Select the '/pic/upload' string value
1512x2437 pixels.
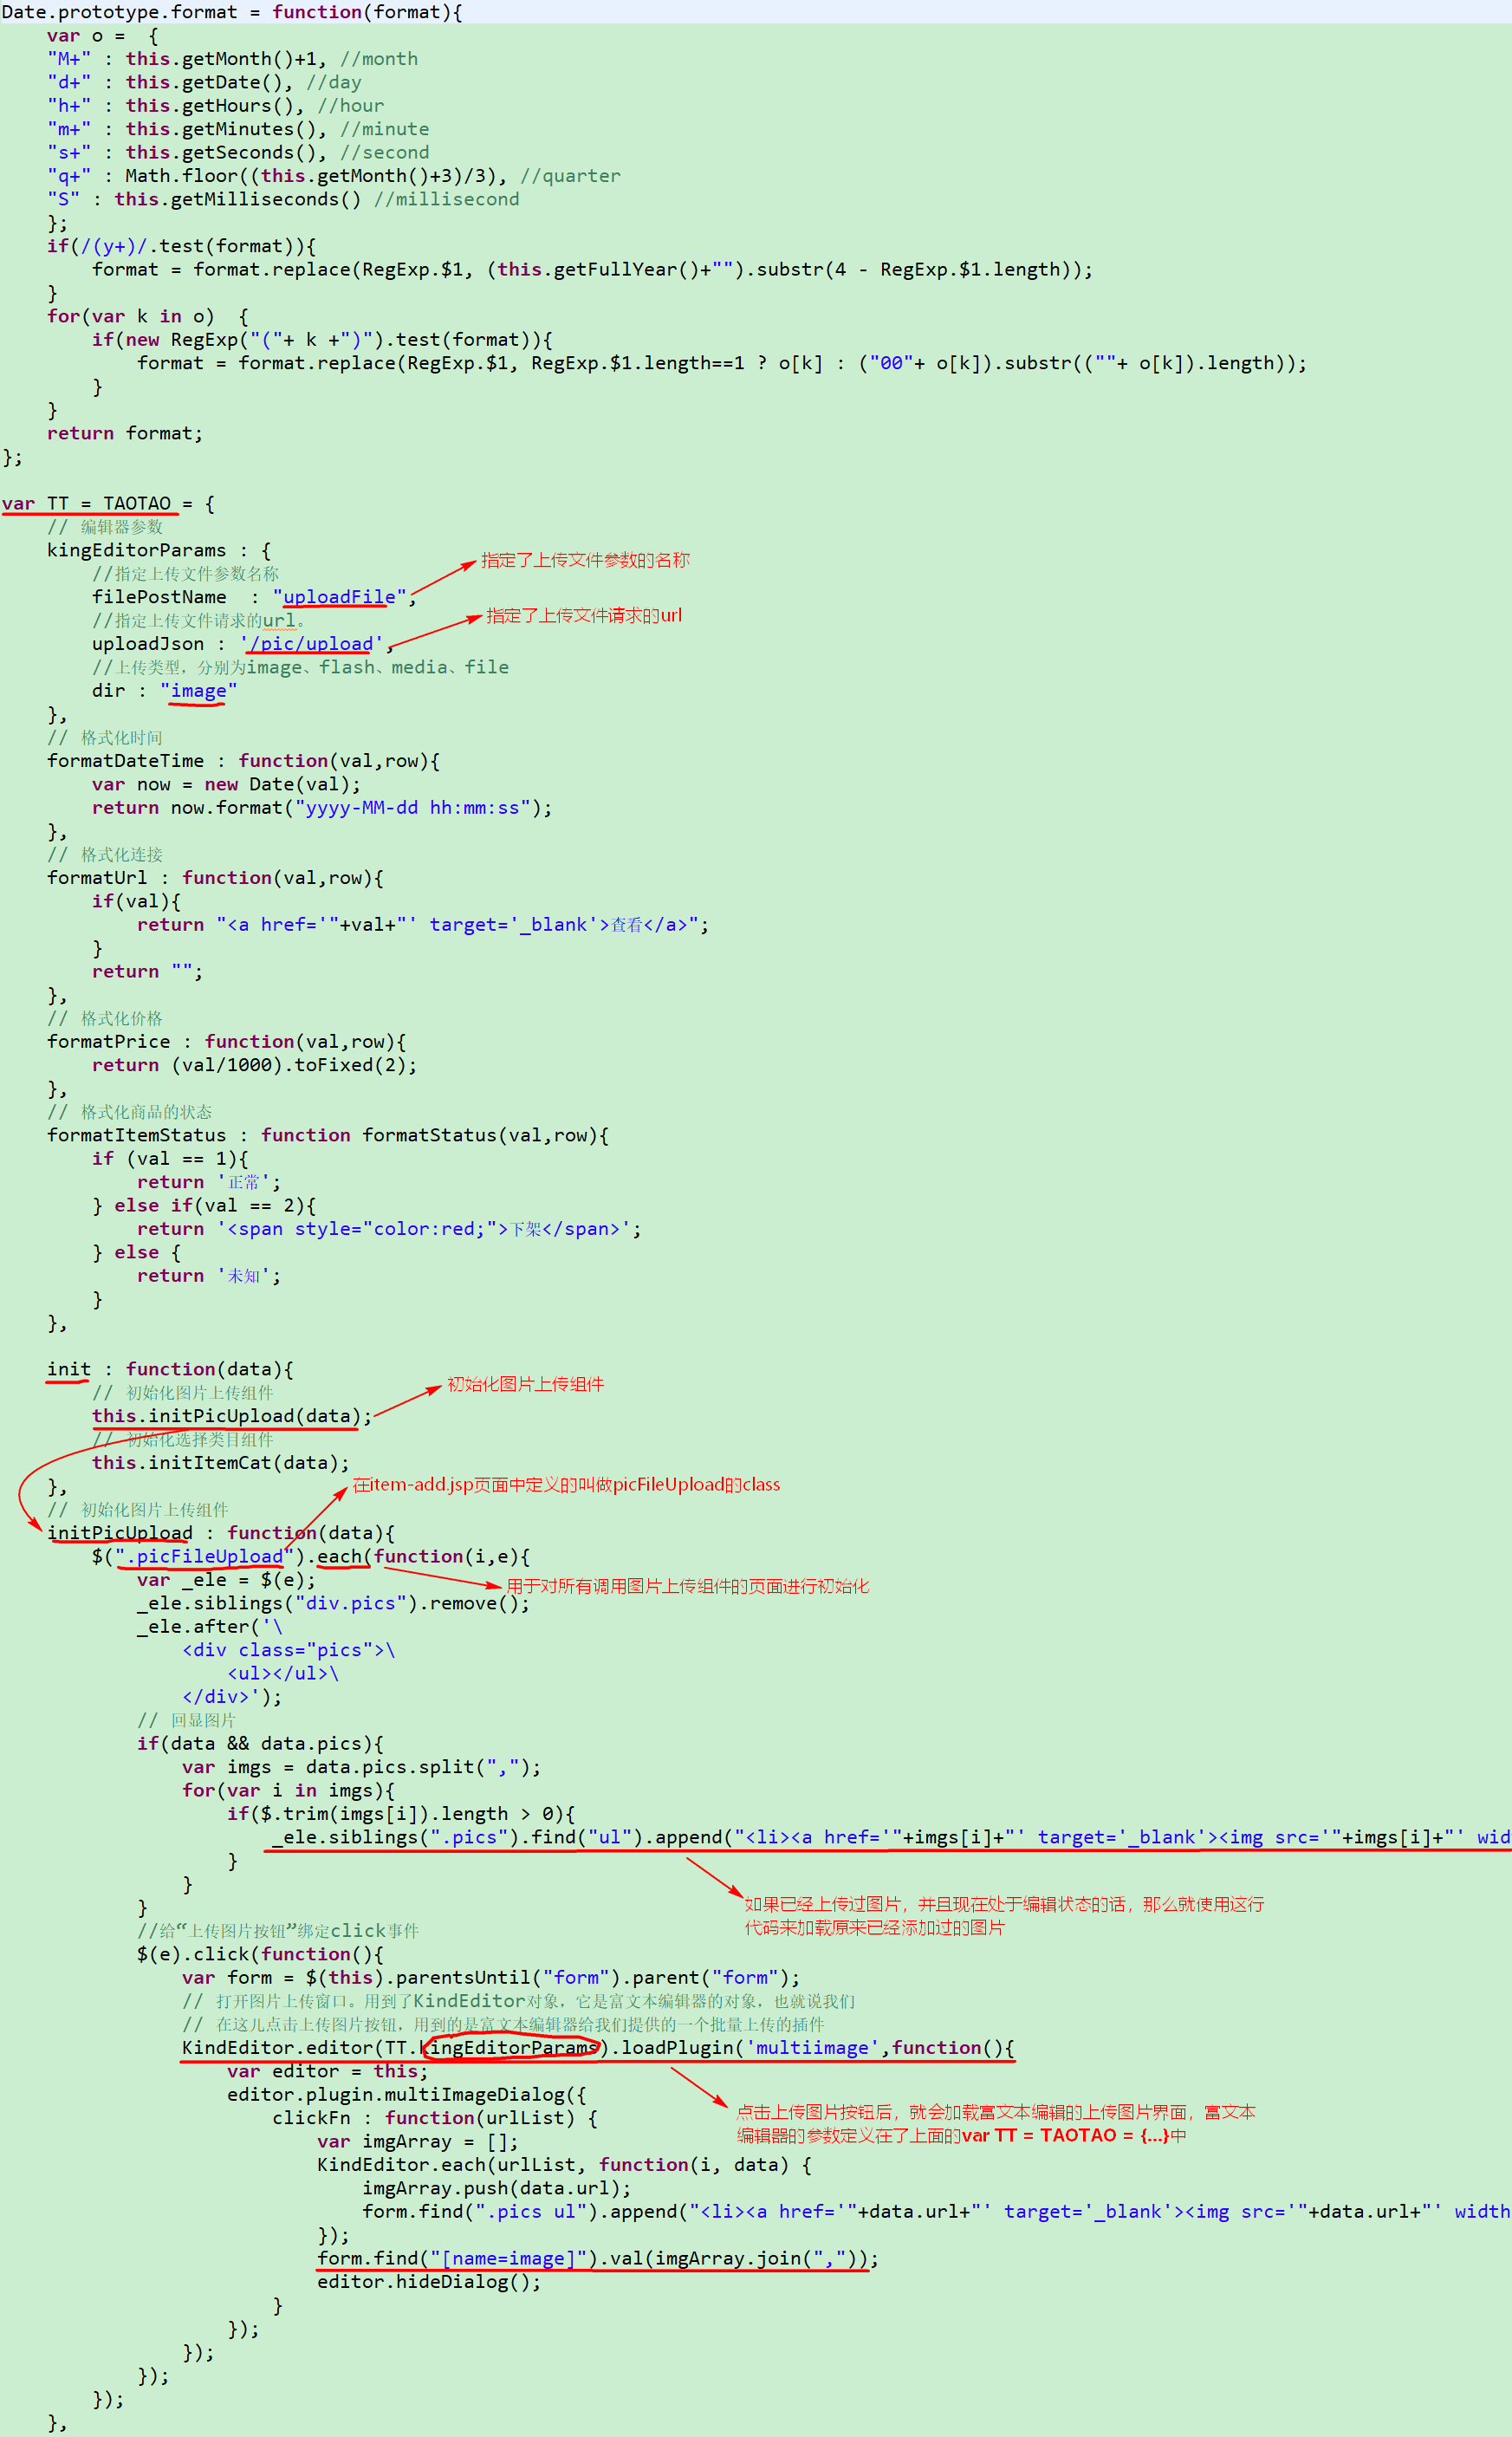coord(311,644)
